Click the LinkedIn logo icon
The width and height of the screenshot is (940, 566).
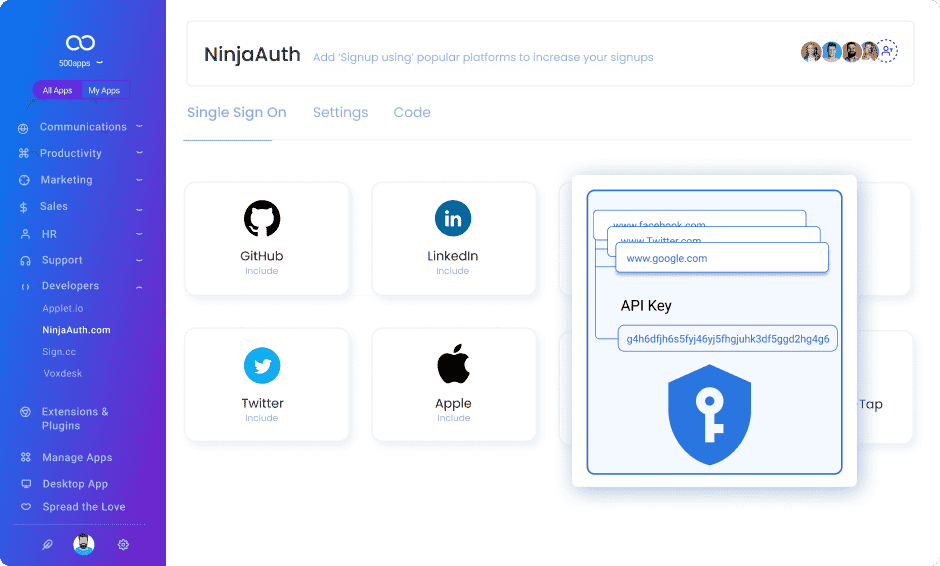453,218
